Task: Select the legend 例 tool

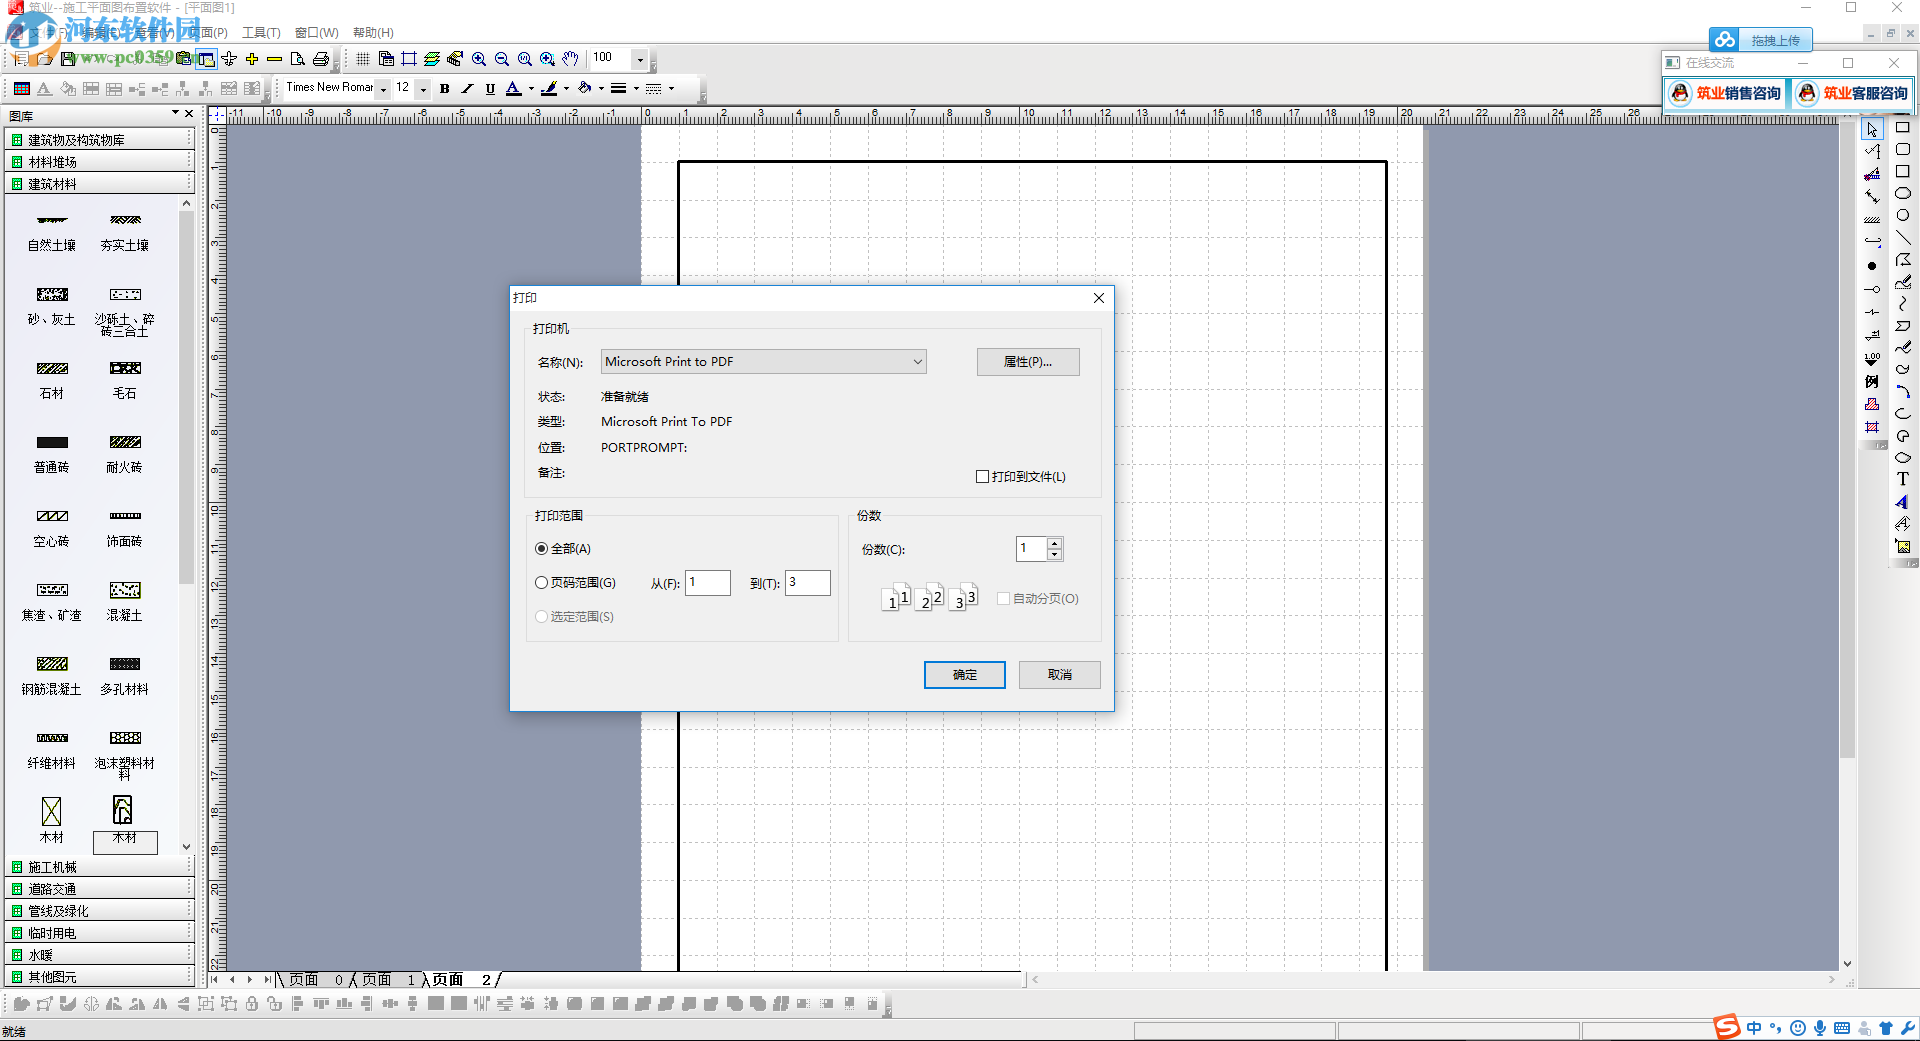Action: pos(1872,382)
